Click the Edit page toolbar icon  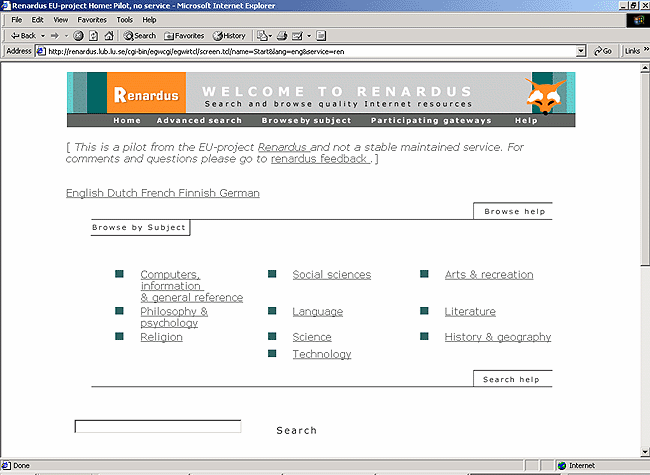click(x=297, y=36)
